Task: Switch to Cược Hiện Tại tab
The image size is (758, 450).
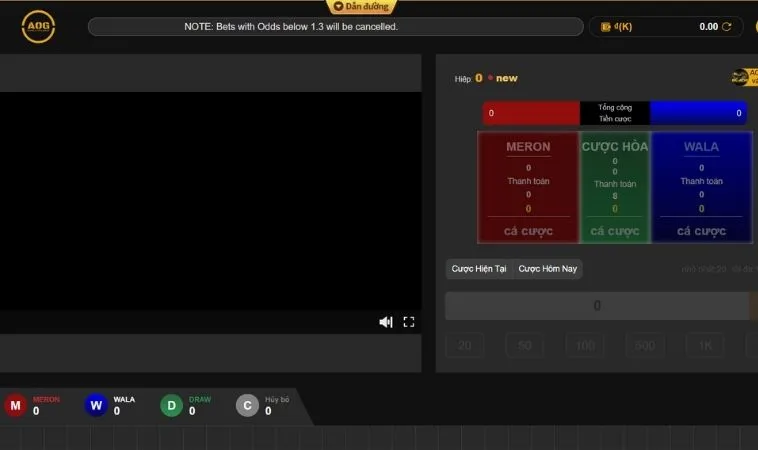Action: tap(479, 269)
